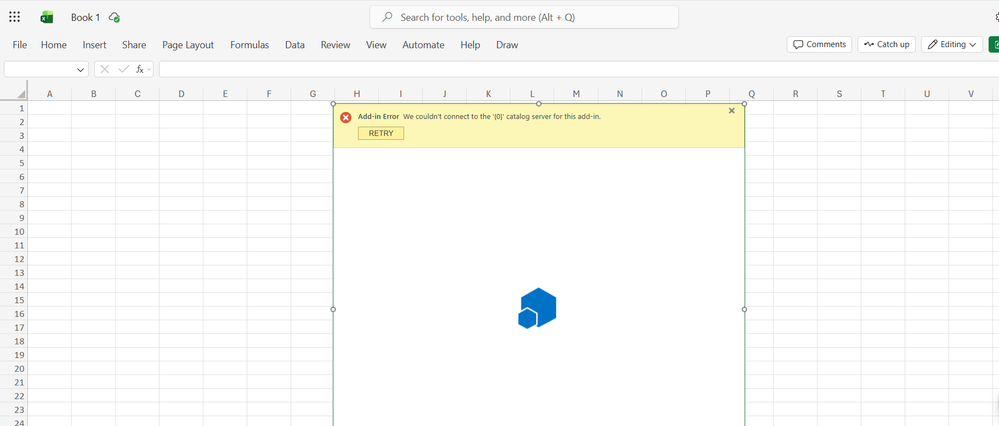Open the Data tab

point(295,45)
